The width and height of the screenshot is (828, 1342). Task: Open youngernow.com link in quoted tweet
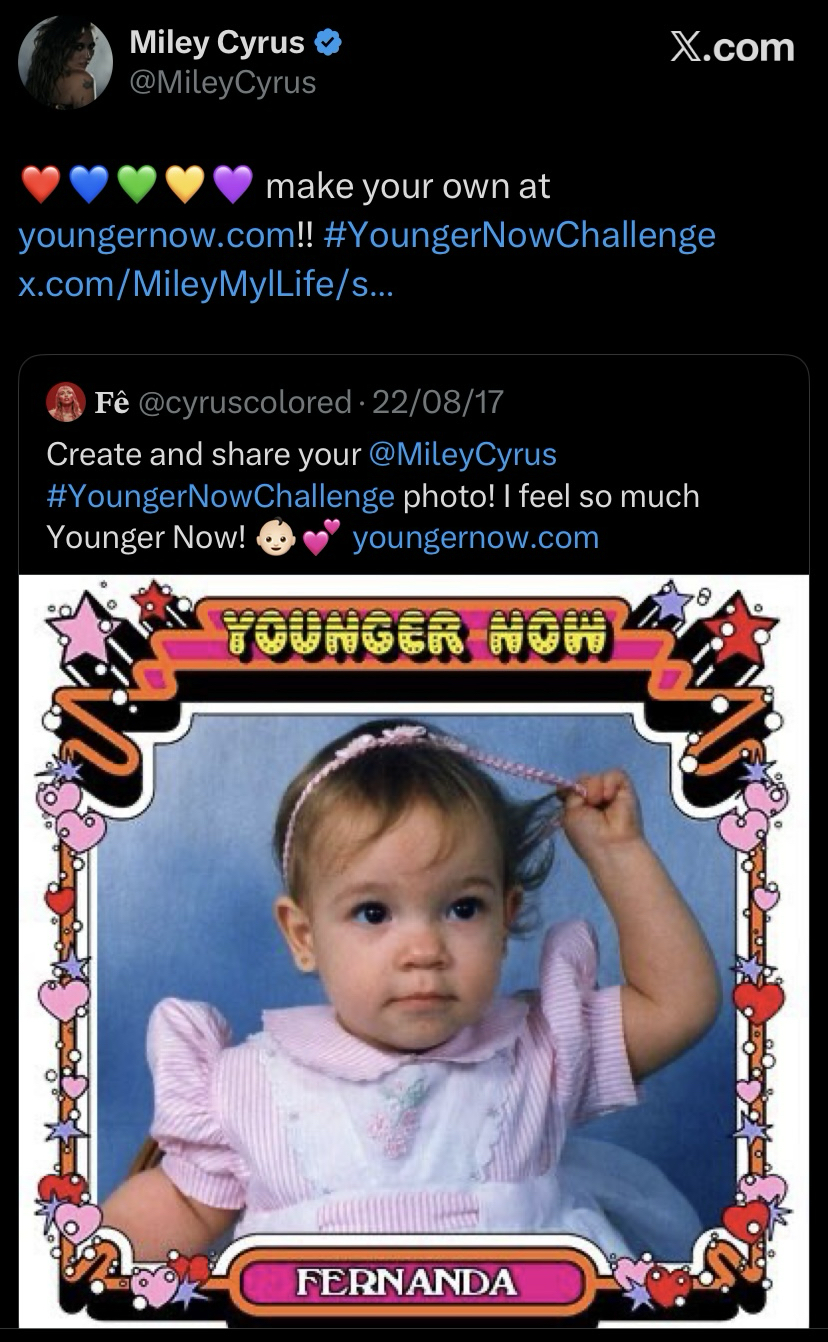[x=476, y=538]
